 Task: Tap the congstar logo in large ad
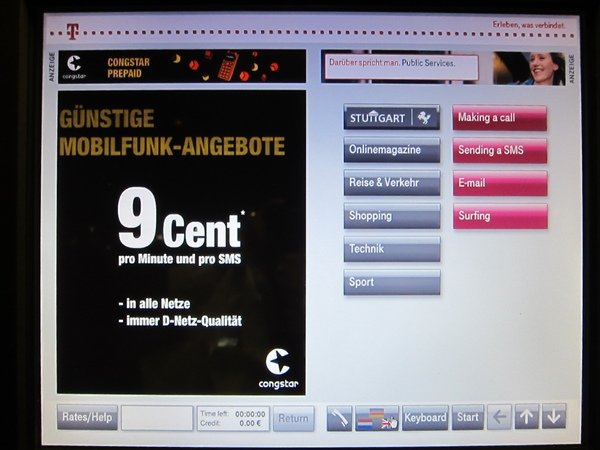pyautogui.click(x=278, y=368)
